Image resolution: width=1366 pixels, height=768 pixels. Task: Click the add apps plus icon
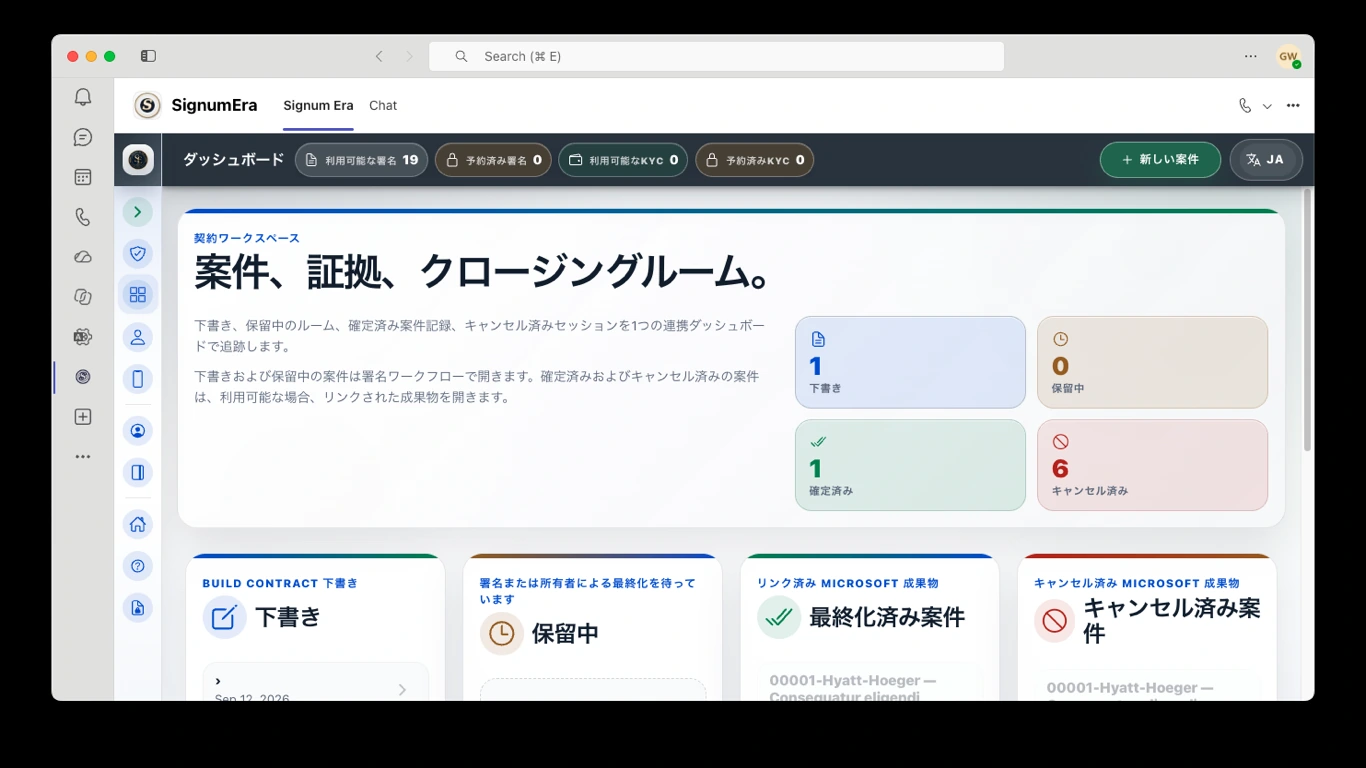83,417
